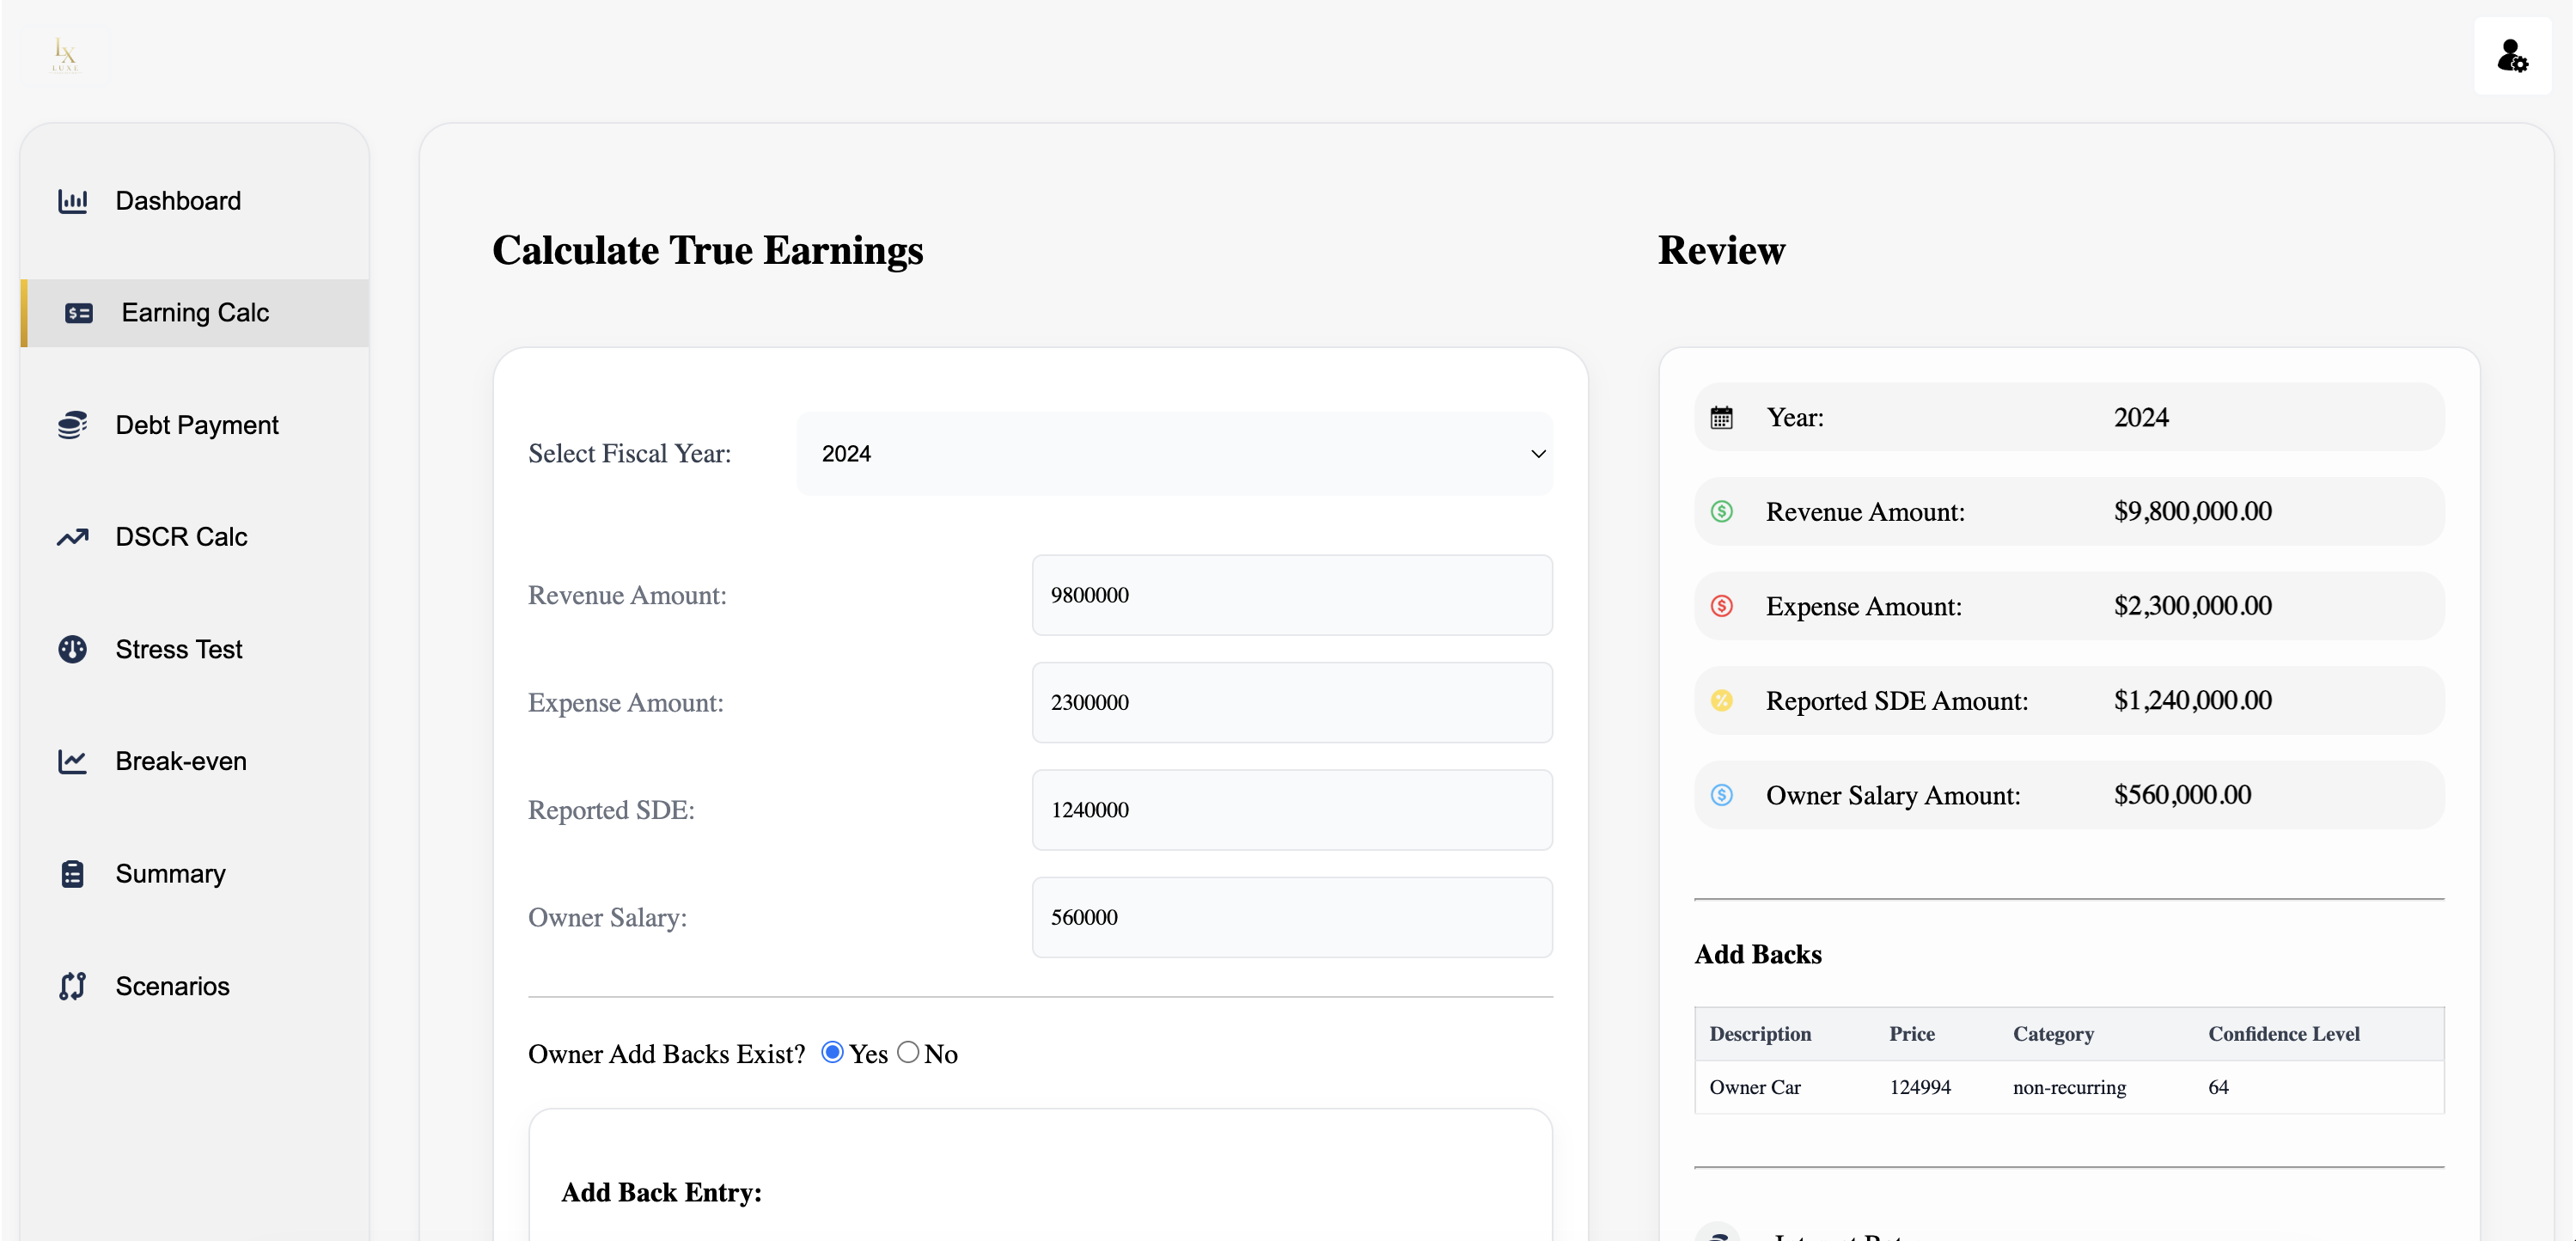Image resolution: width=2576 pixels, height=1241 pixels.
Task: Click the yellow icon beside Reported SDE Amount
Action: [x=1721, y=700]
